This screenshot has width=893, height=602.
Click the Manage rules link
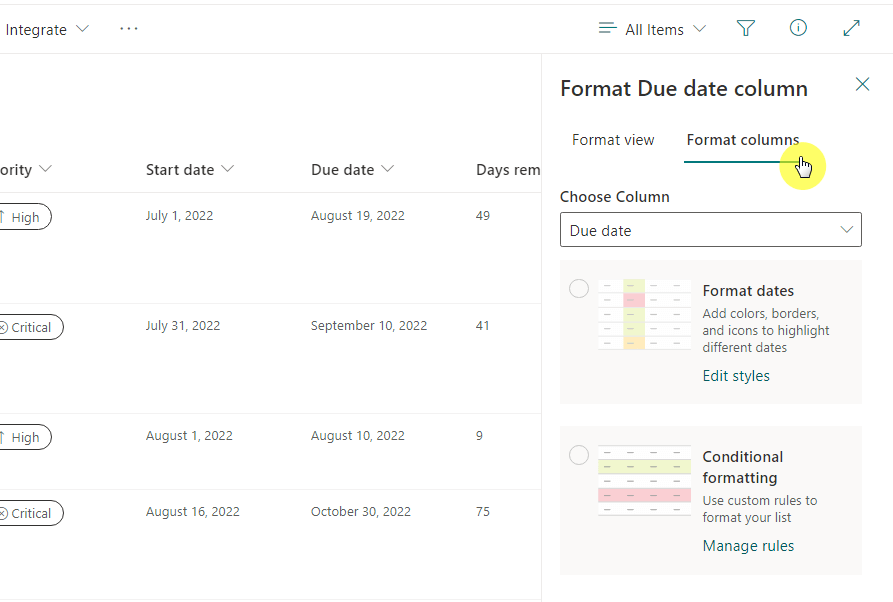(748, 546)
